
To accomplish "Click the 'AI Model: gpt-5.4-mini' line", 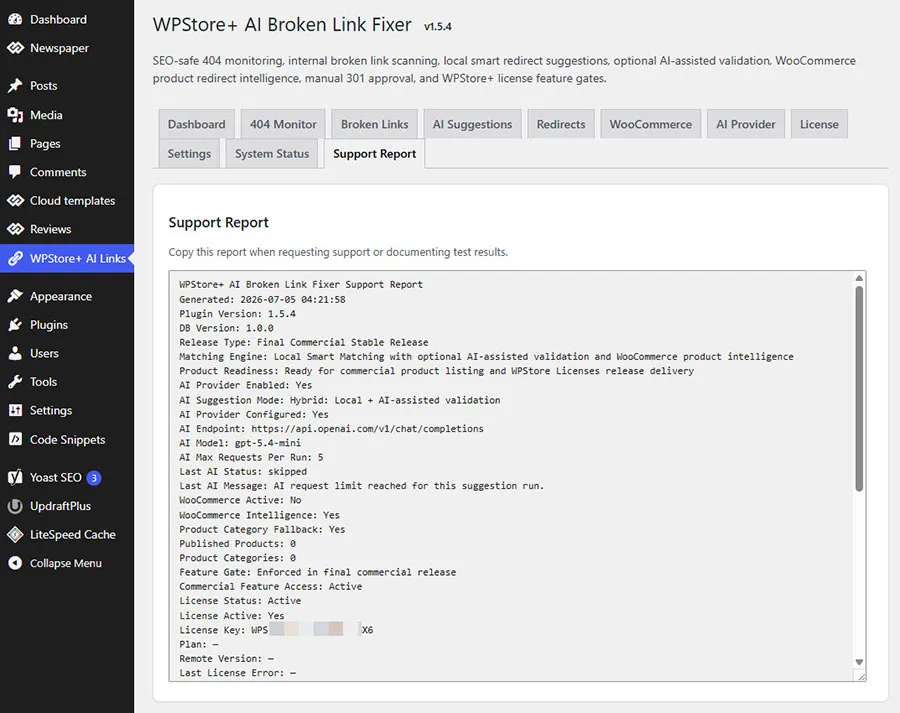I will tap(240, 443).
